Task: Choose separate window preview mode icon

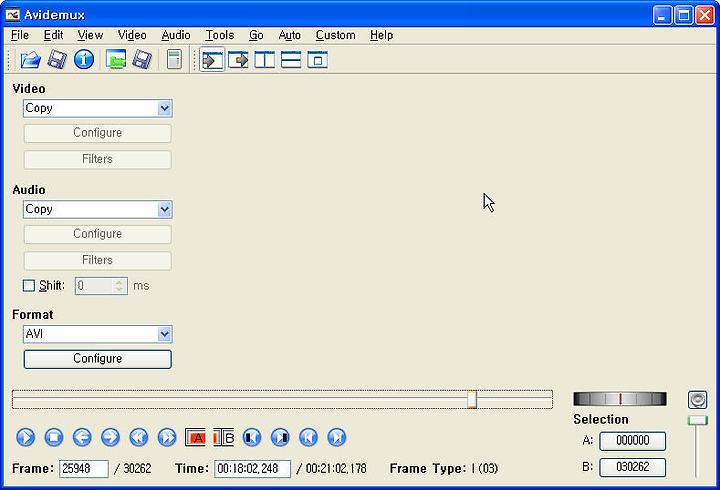Action: tap(317, 60)
